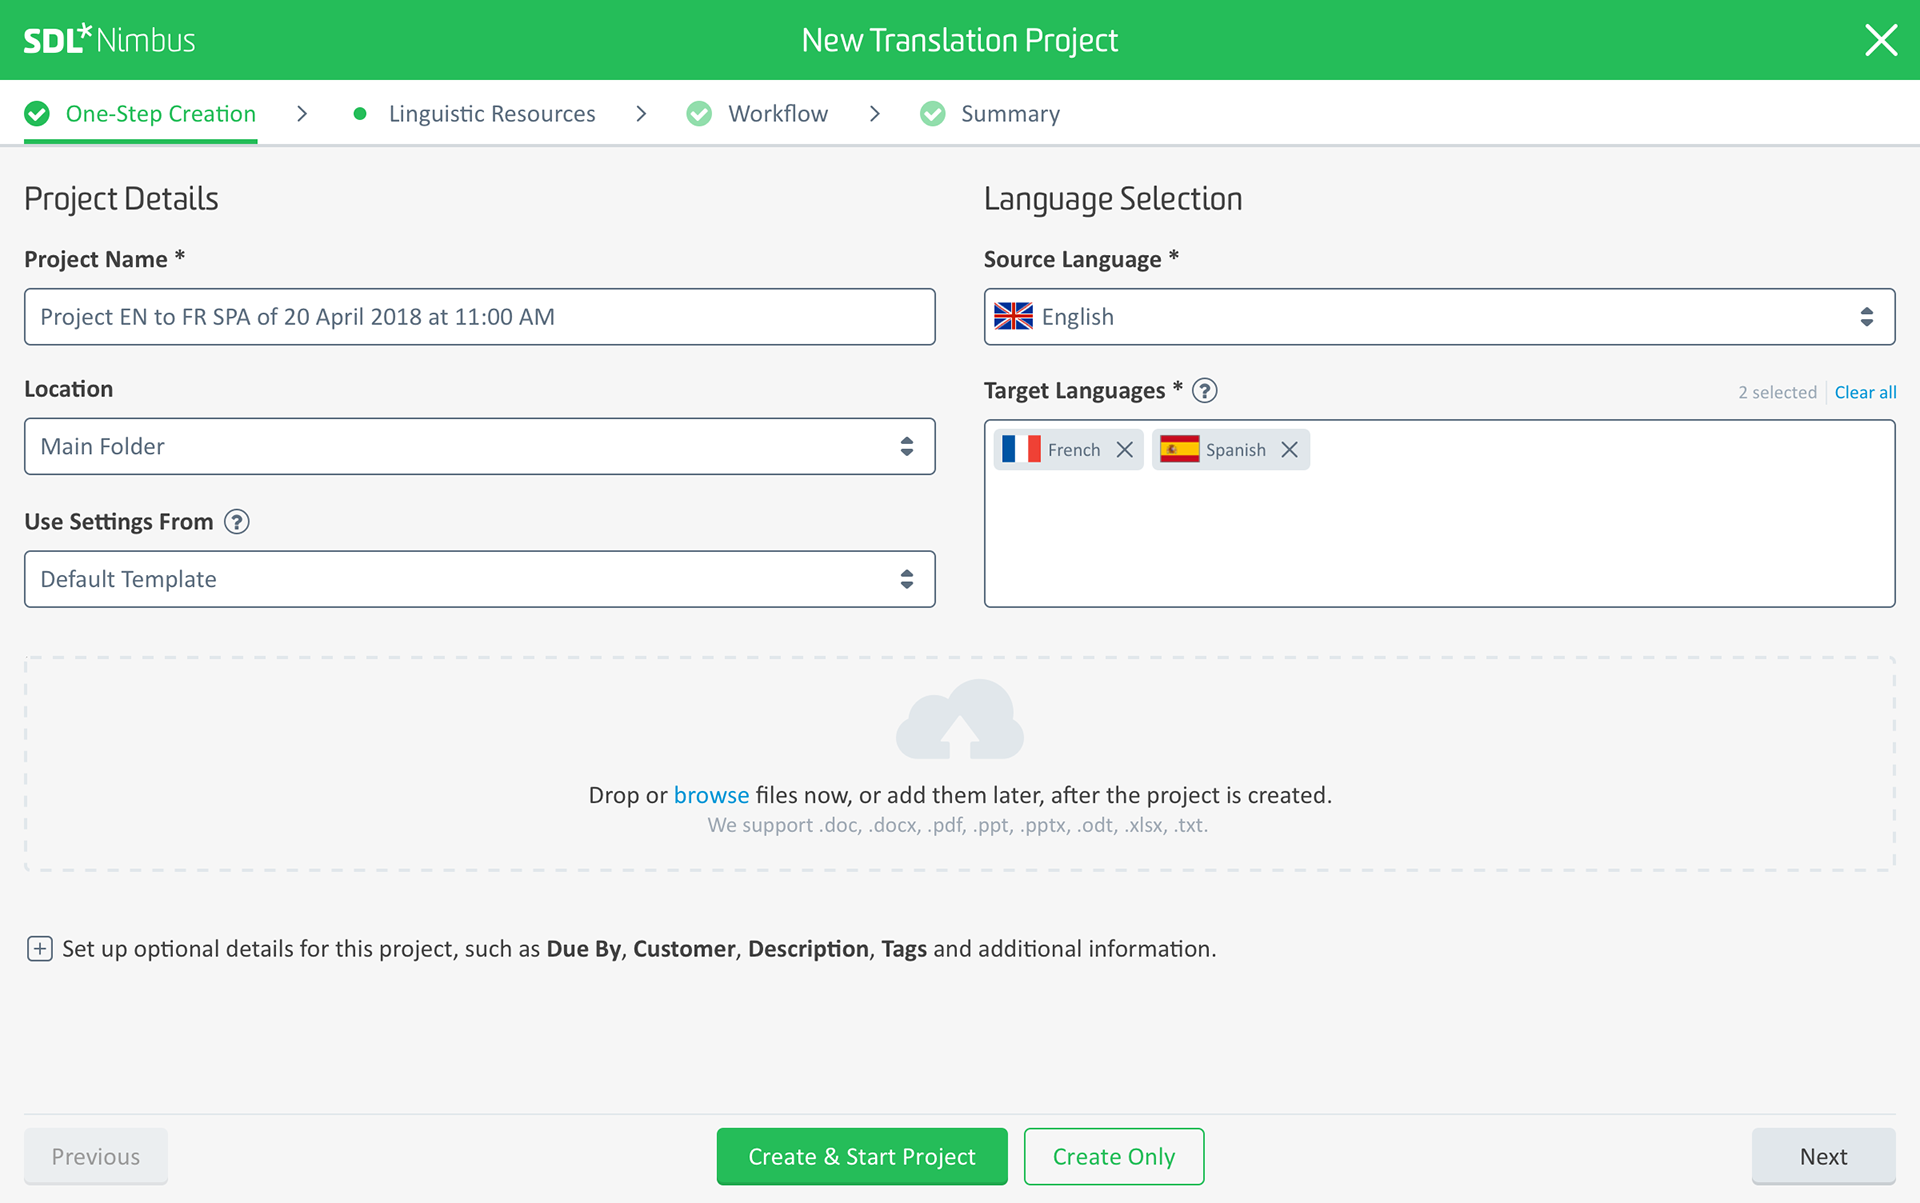Image resolution: width=1920 pixels, height=1203 pixels.
Task: Go to the Workflow step
Action: pyautogui.click(x=777, y=114)
